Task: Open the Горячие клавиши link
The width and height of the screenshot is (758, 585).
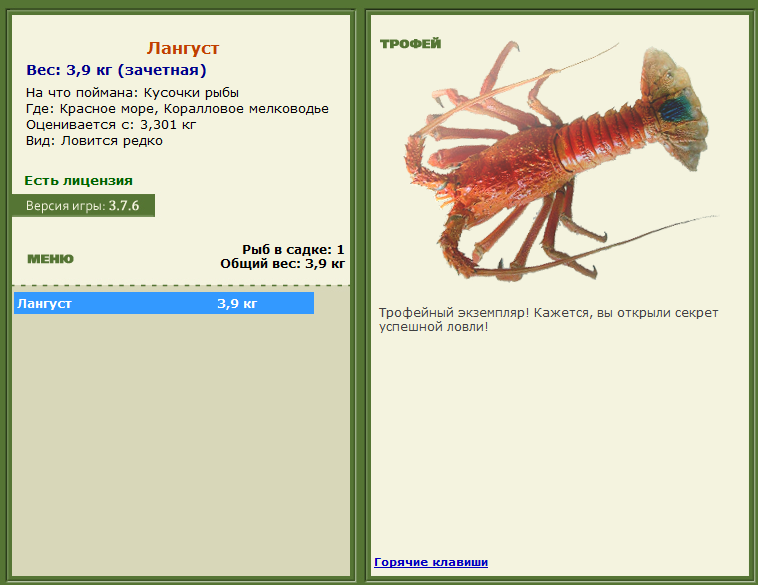Action: (x=431, y=562)
